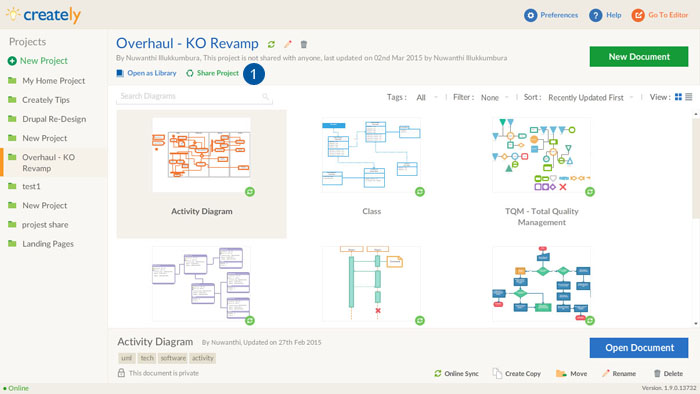Select the TQM - Total Quality Management thumbnail
Image resolution: width=700 pixels, height=394 pixels.
point(542,155)
